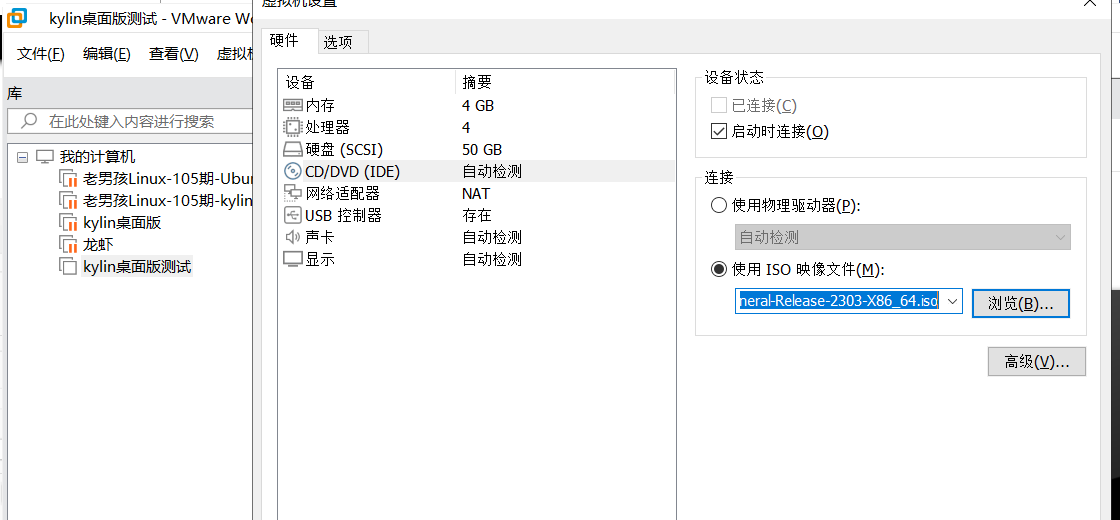This screenshot has height=520, width=1120.
Task: Select the kylin桌面版测试 VM entry
Action: [137, 267]
